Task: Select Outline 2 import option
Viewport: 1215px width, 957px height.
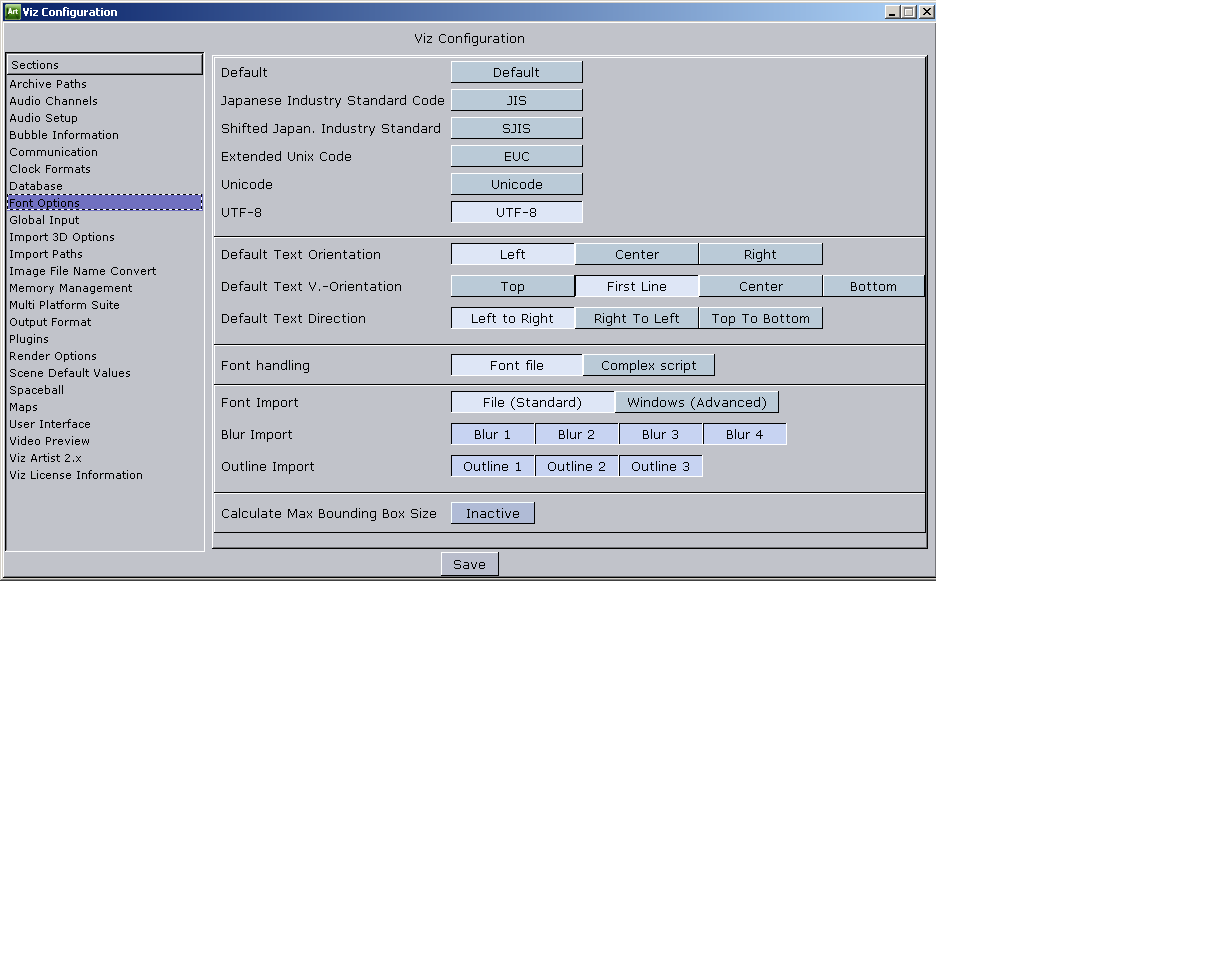Action: pos(576,465)
